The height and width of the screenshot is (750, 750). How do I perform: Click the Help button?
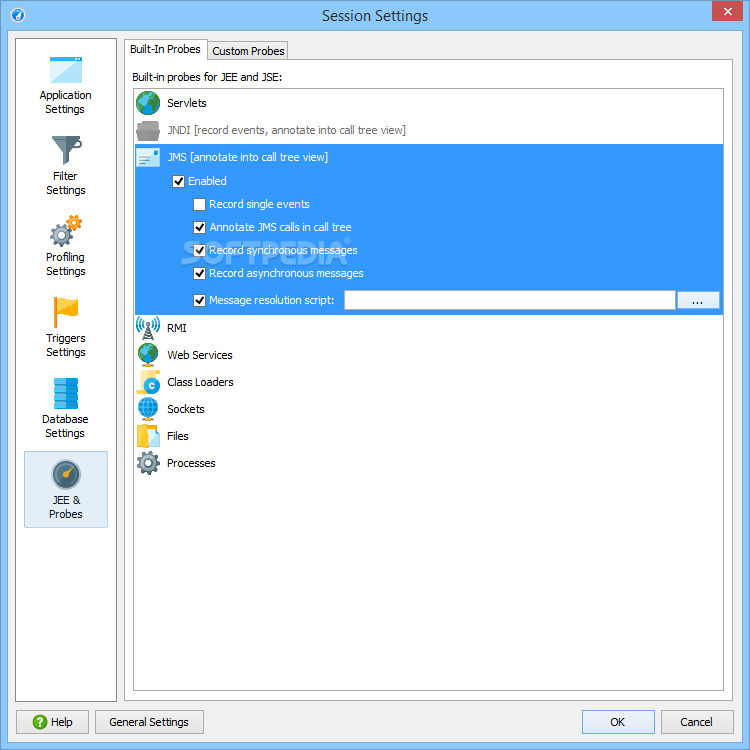click(x=53, y=722)
